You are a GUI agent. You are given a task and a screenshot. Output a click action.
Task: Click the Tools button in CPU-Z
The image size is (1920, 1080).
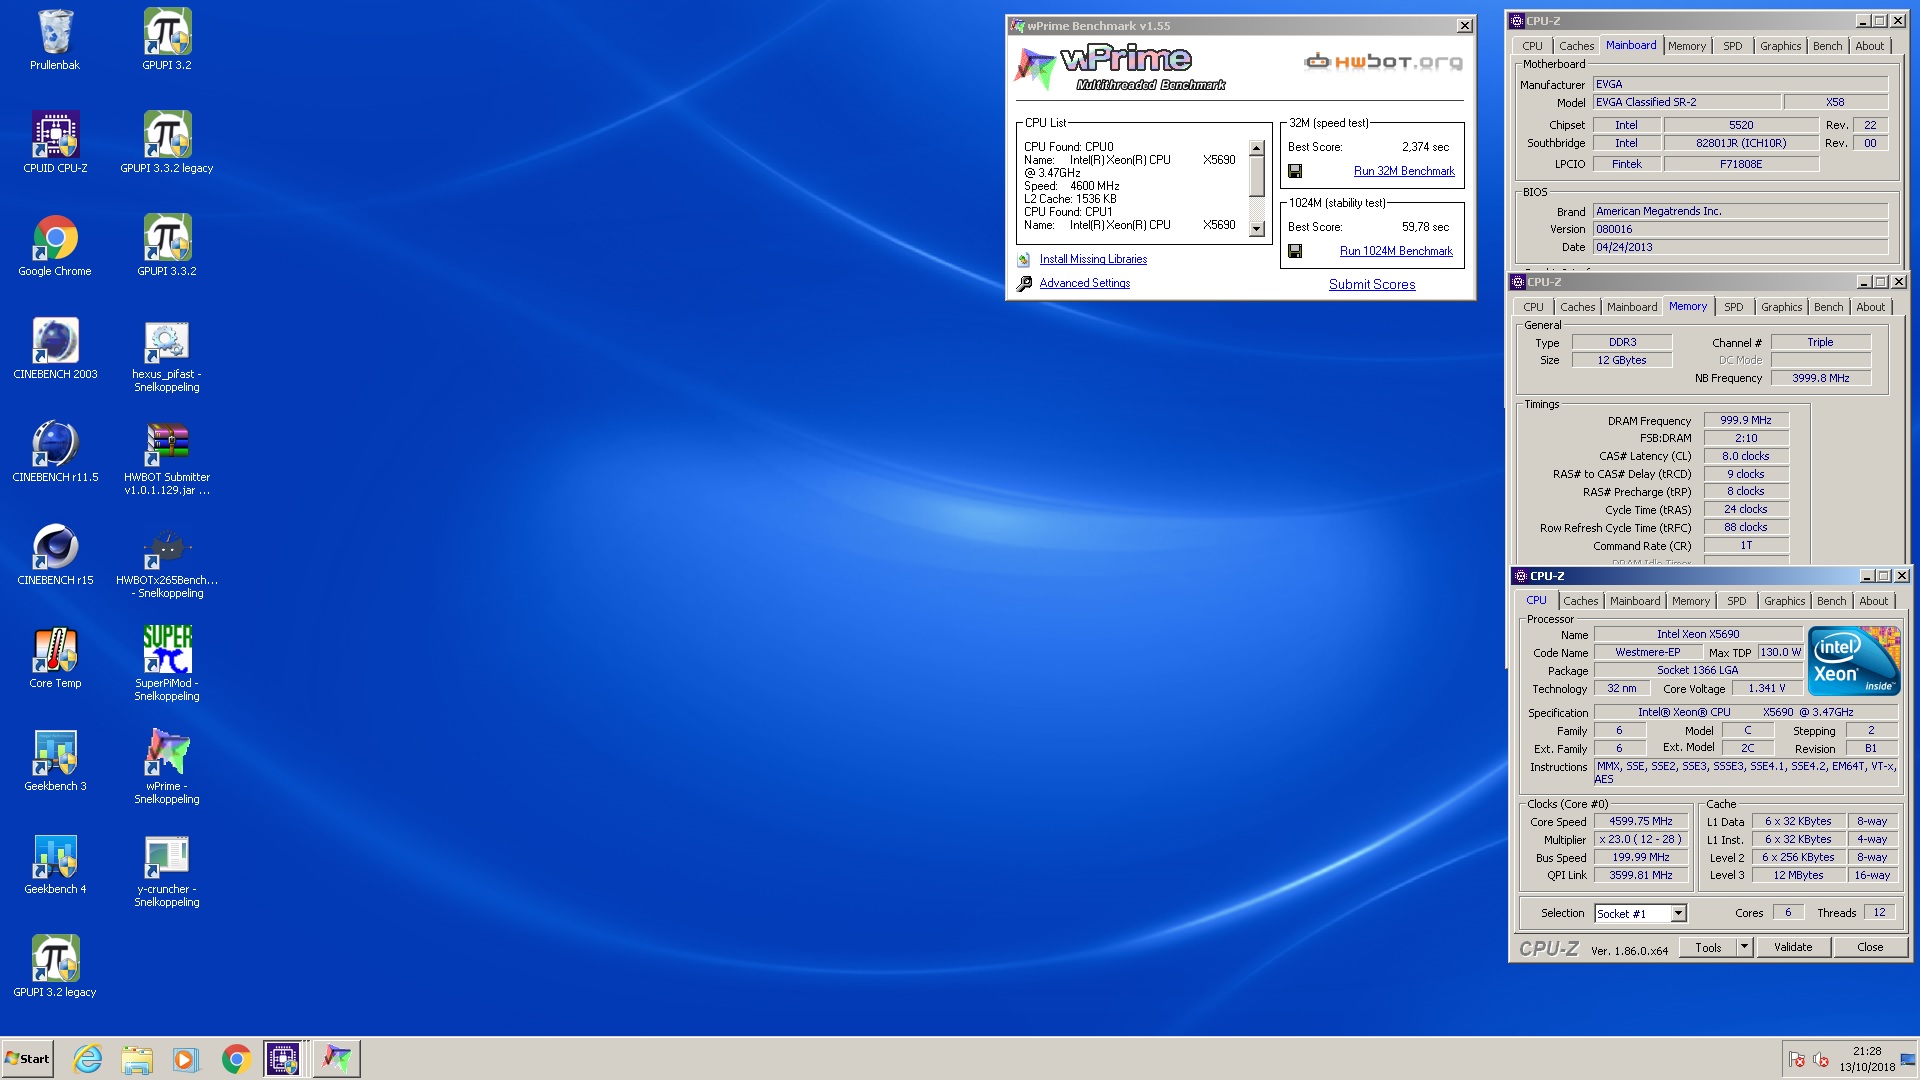1708,947
